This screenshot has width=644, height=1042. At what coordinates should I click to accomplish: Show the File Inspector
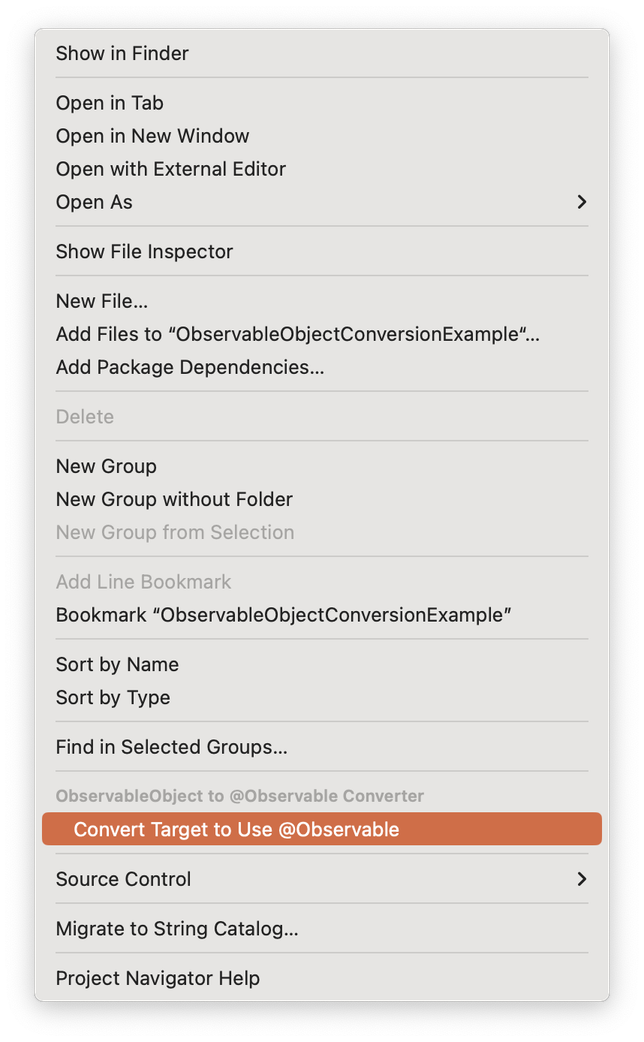tap(143, 251)
